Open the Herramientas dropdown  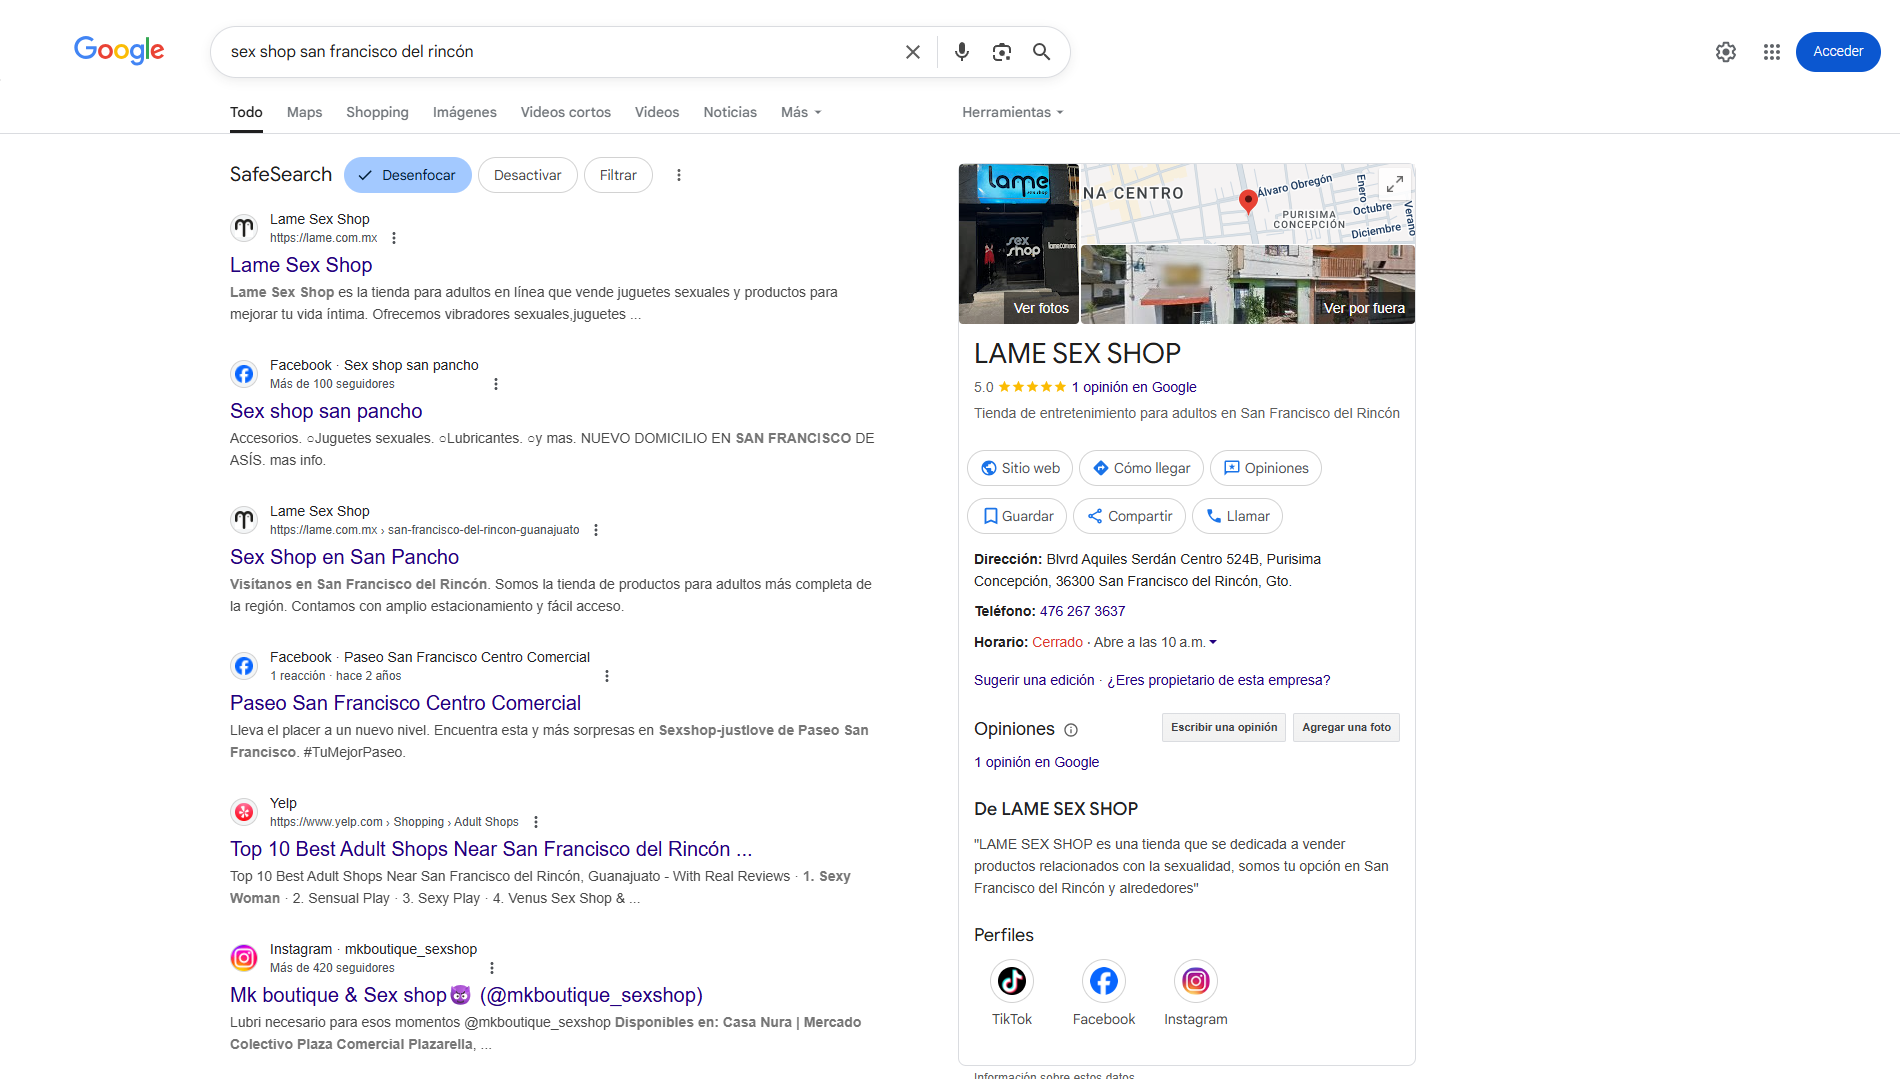coord(1012,112)
